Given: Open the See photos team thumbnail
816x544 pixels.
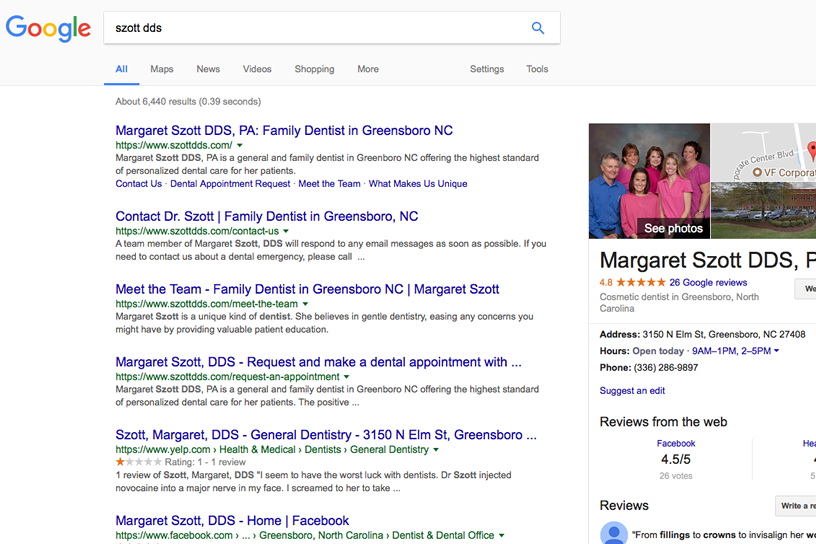Looking at the screenshot, I should point(649,181).
